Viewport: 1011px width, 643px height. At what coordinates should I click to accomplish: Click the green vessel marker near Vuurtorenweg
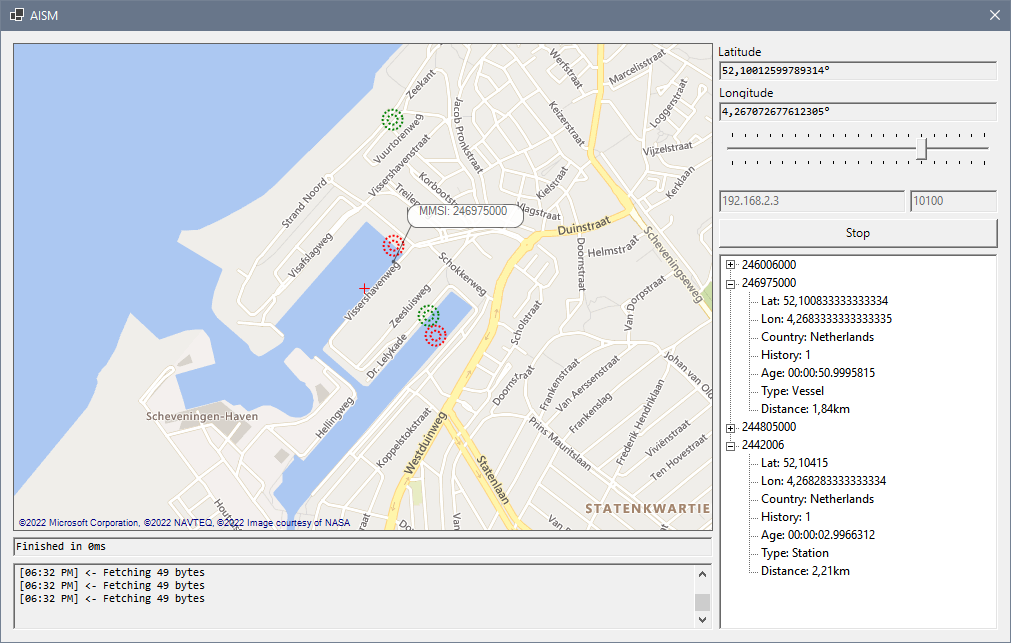392,119
